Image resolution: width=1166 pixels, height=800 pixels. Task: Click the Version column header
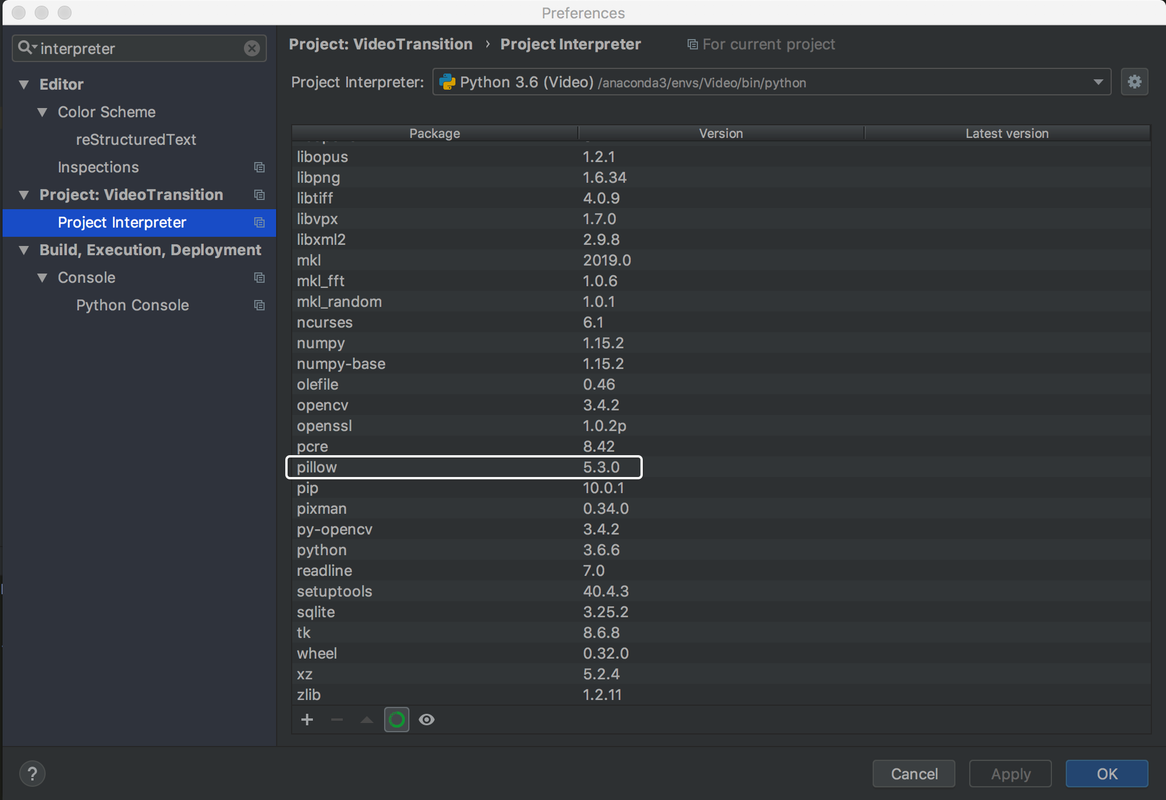pyautogui.click(x=721, y=133)
